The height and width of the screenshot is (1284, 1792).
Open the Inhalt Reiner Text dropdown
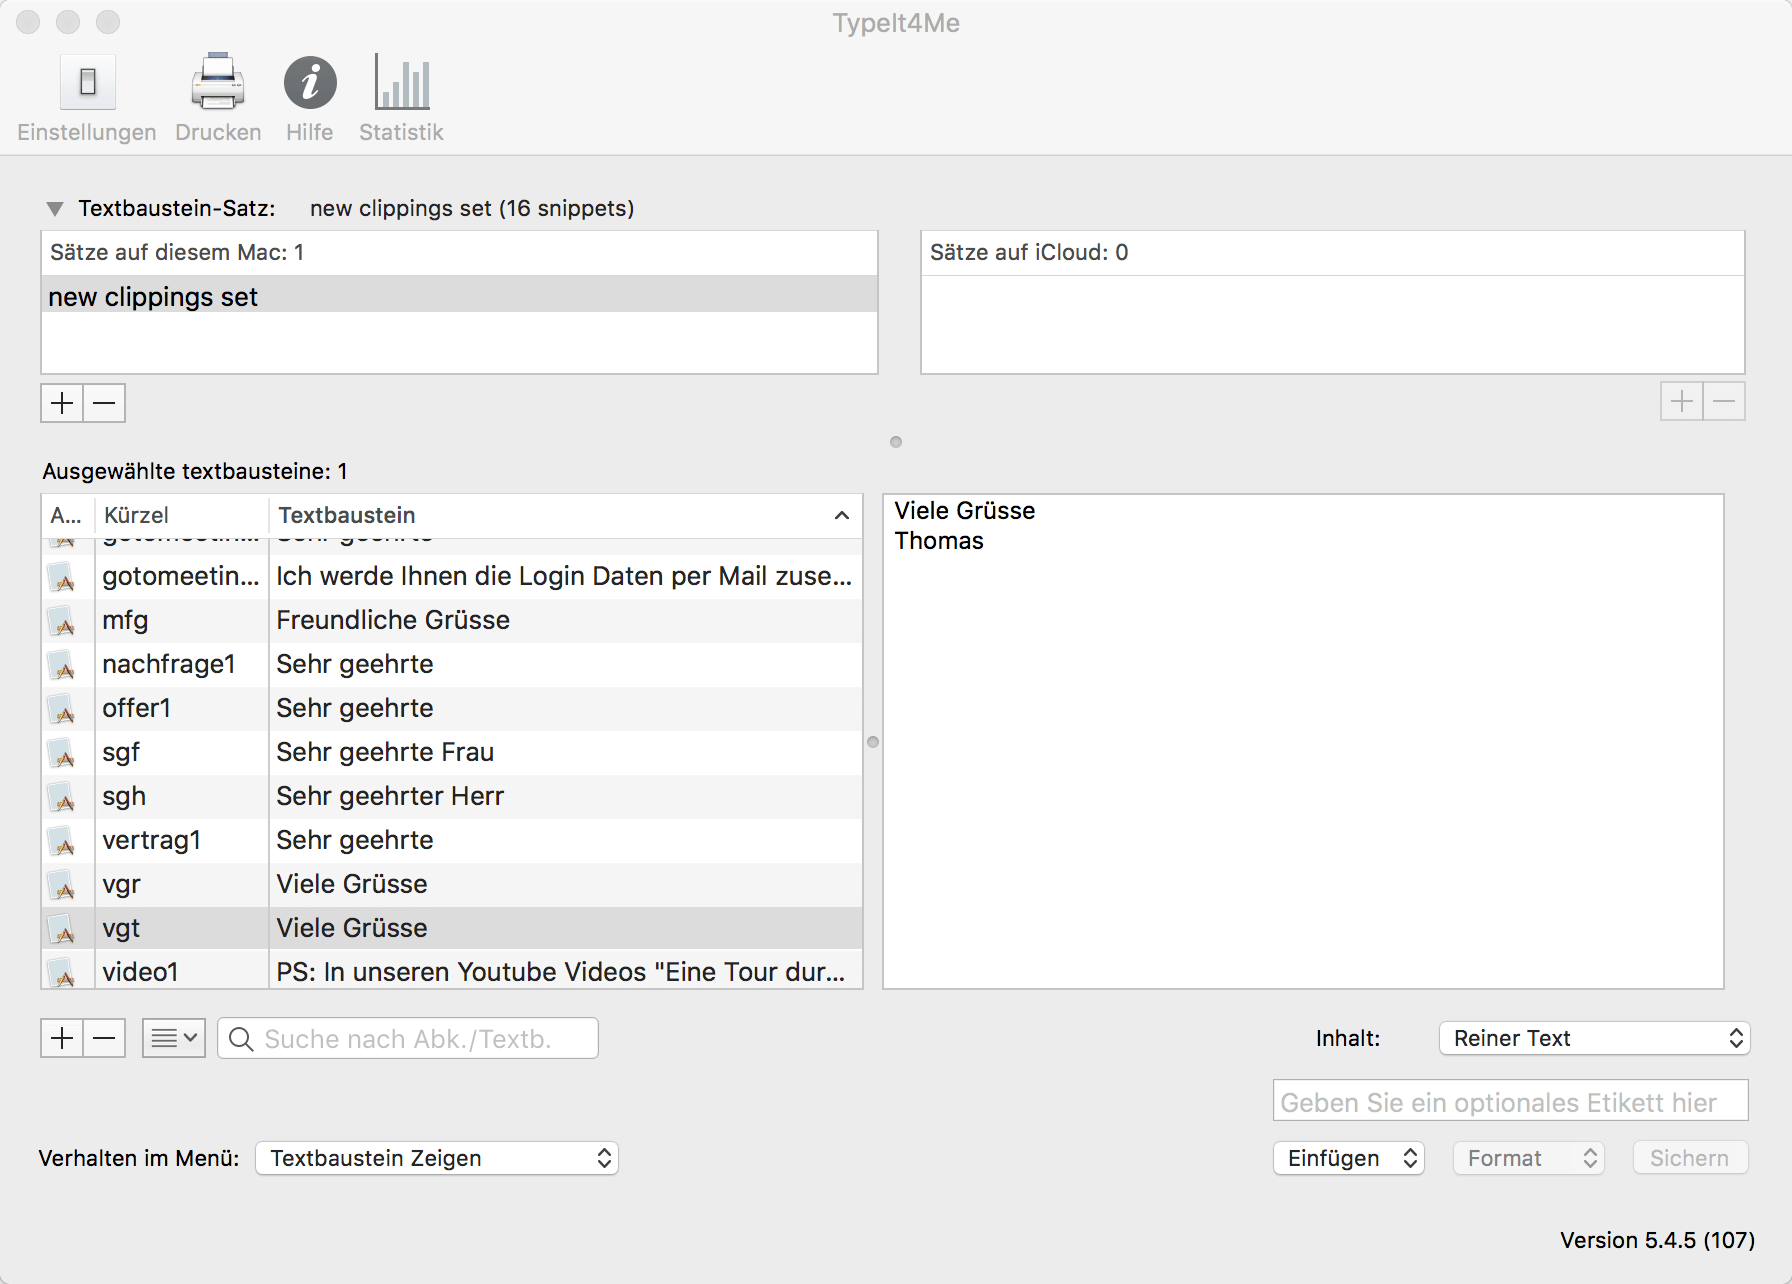click(1594, 1038)
